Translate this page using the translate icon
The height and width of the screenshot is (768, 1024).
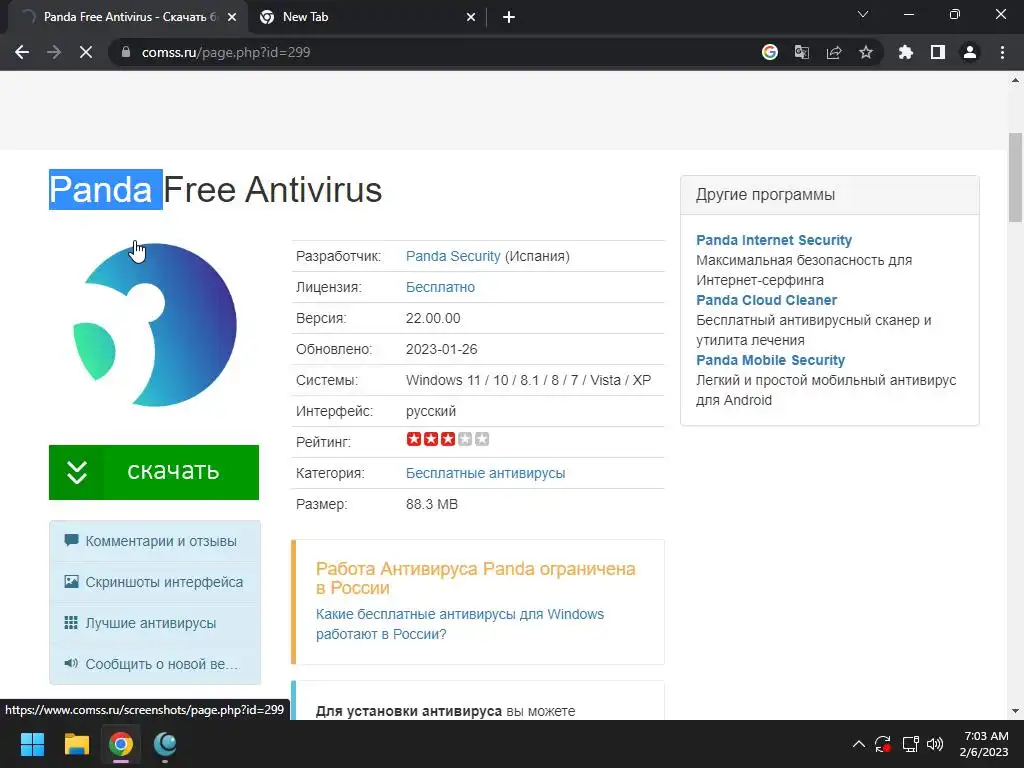802,52
